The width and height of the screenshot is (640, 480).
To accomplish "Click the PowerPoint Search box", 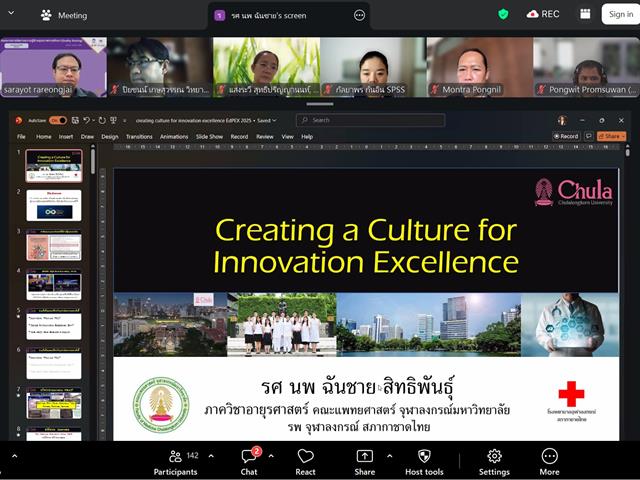I will (370, 120).
